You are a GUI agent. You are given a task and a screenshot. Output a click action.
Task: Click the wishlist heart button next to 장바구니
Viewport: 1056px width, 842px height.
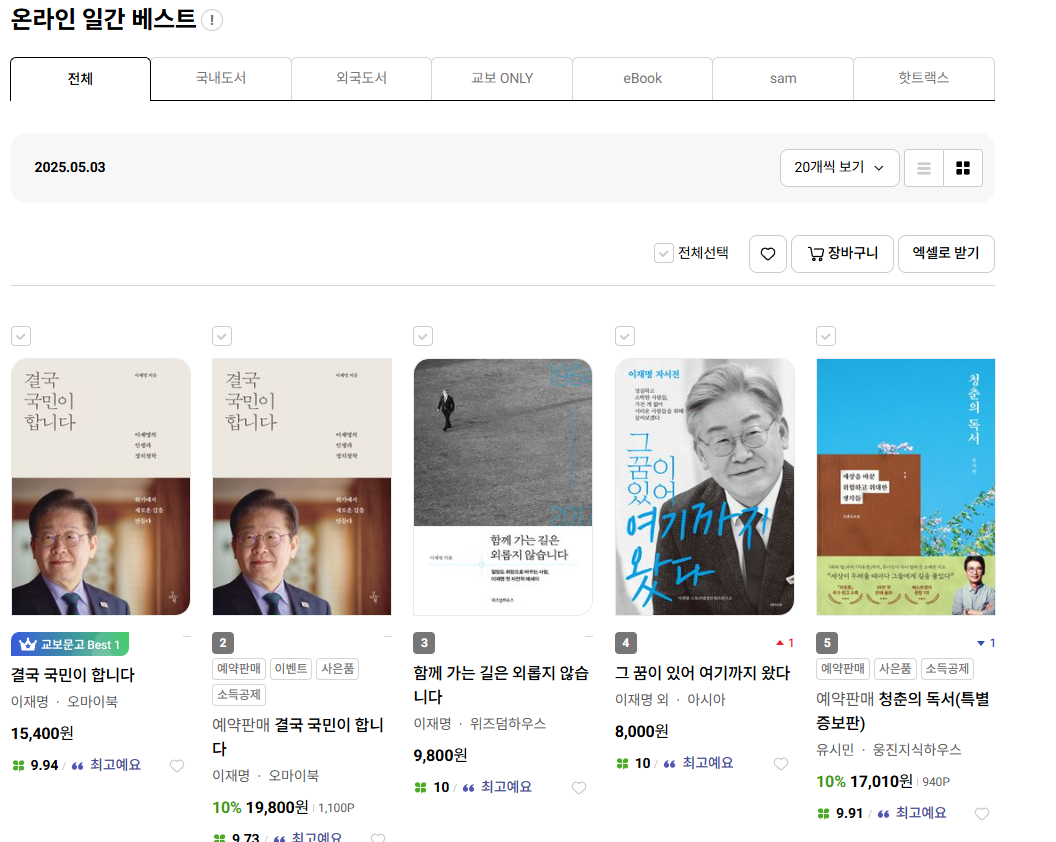click(767, 254)
